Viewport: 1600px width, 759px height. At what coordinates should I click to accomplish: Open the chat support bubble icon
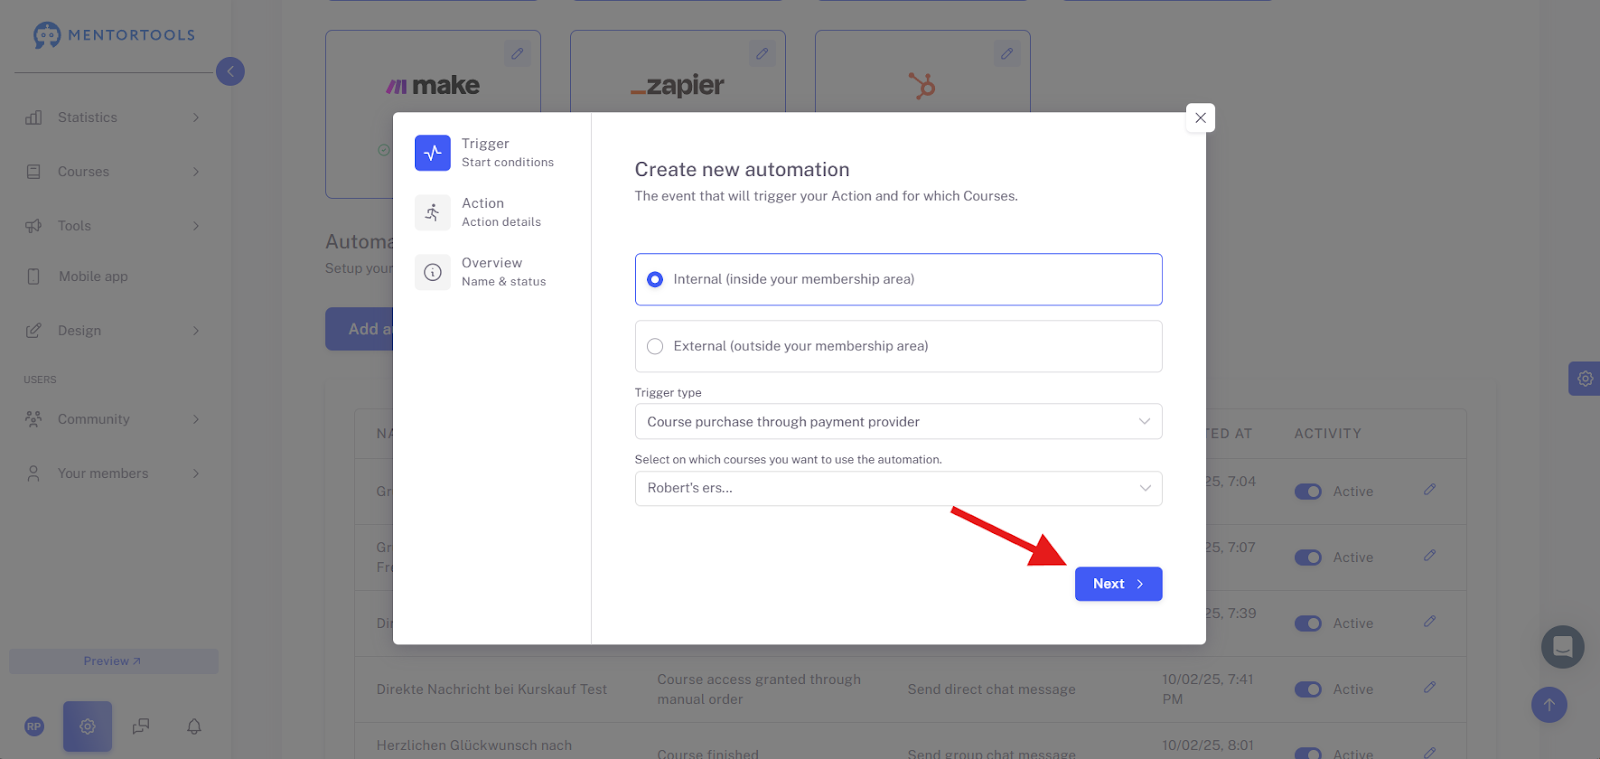click(1562, 647)
